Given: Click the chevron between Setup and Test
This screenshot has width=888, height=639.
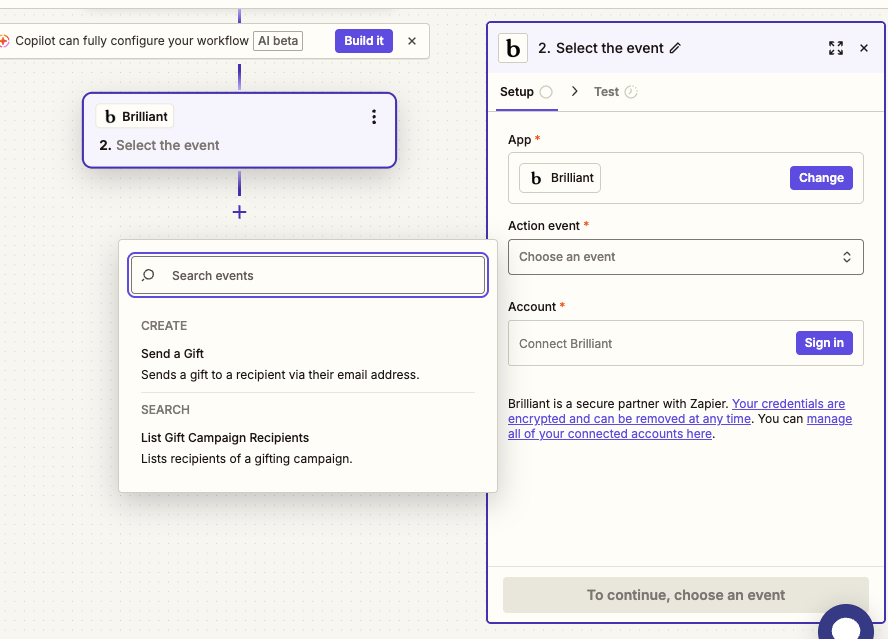Looking at the screenshot, I should click(x=574, y=92).
